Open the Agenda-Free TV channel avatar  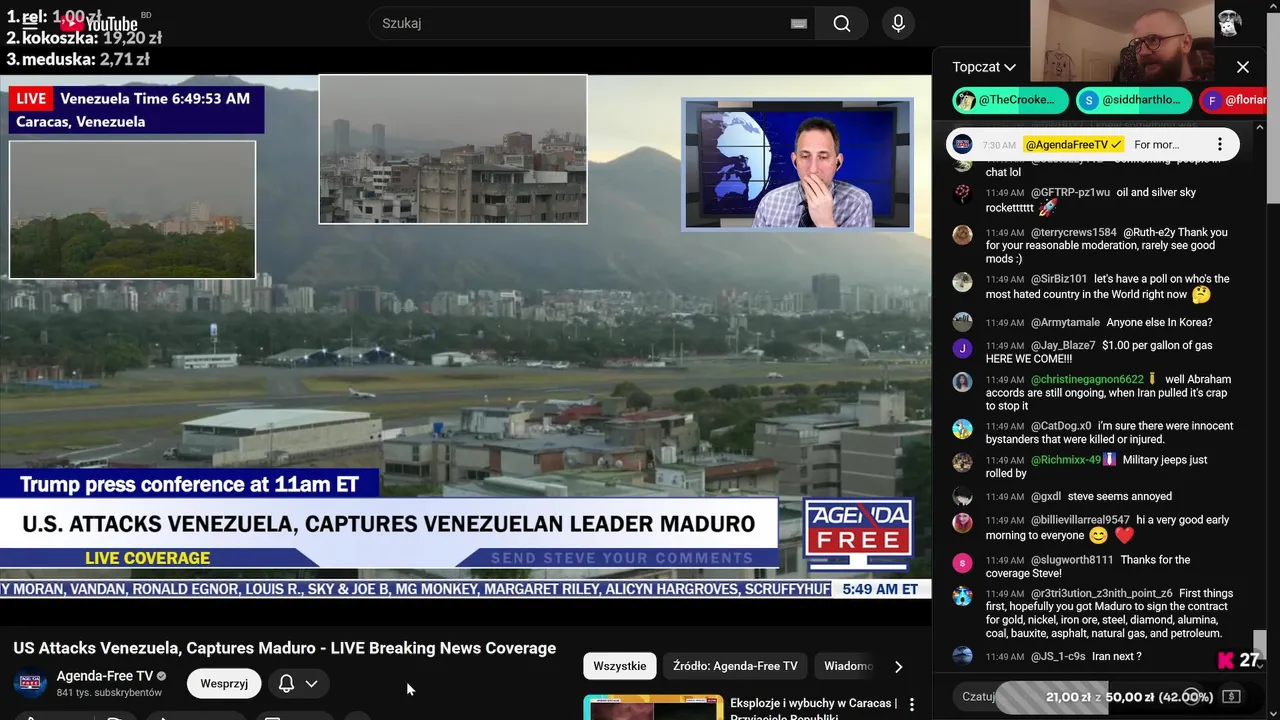point(29,683)
